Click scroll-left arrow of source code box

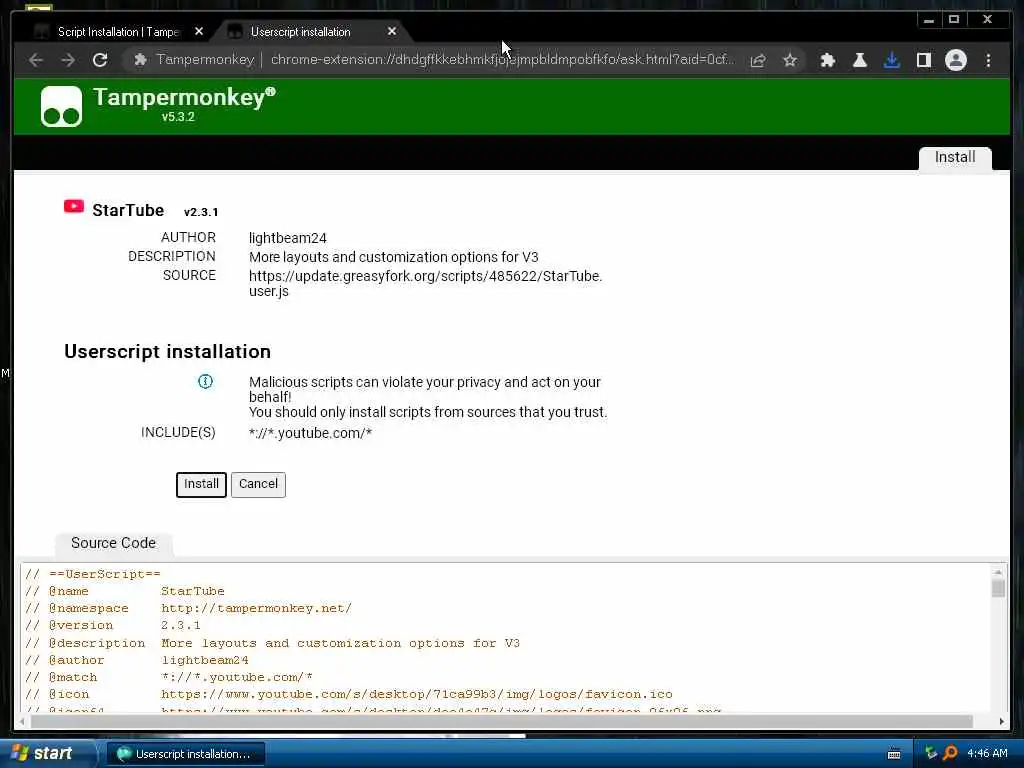pyautogui.click(x=23, y=722)
